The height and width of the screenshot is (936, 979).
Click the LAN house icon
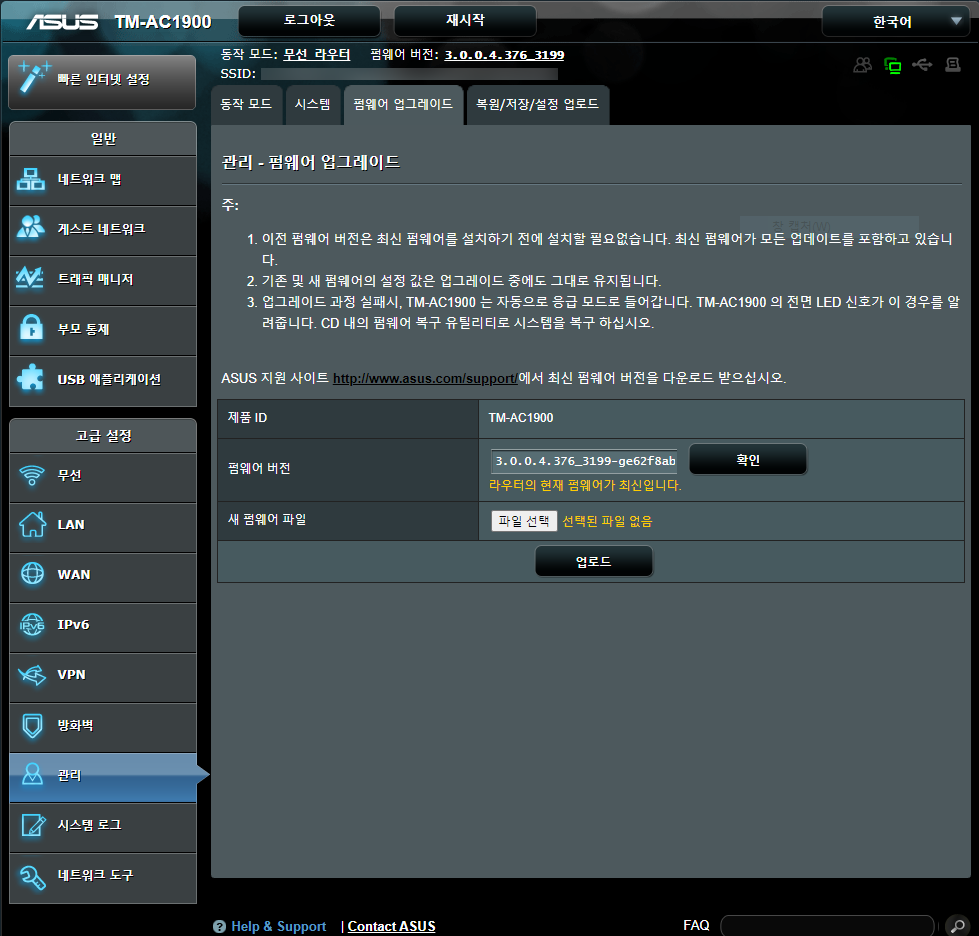[32, 524]
